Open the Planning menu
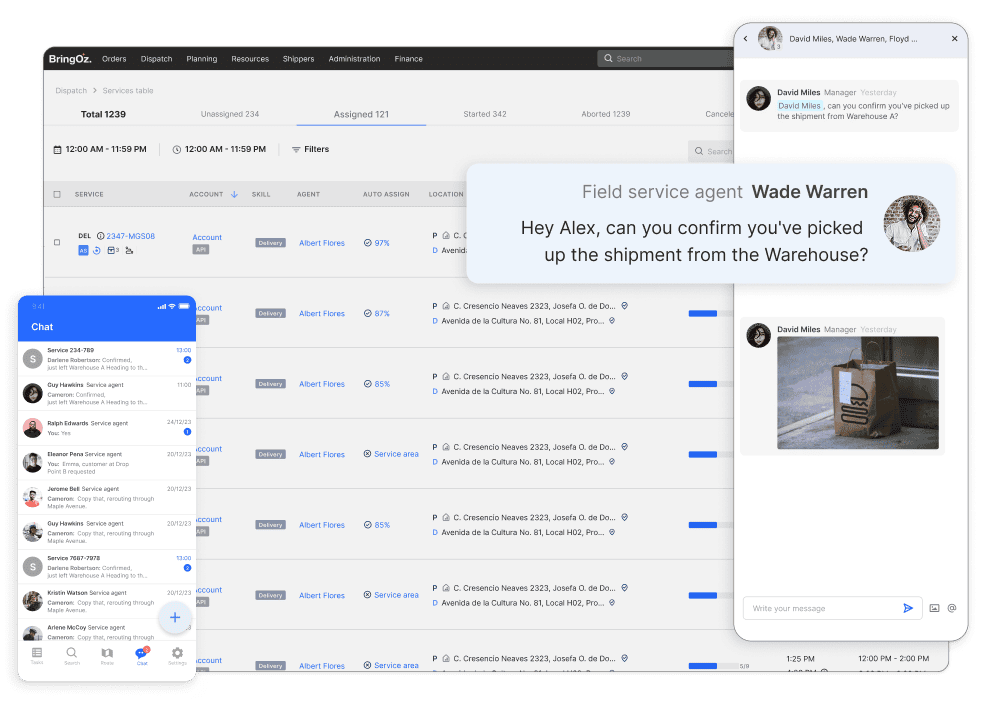The width and height of the screenshot is (981, 701). [x=201, y=59]
